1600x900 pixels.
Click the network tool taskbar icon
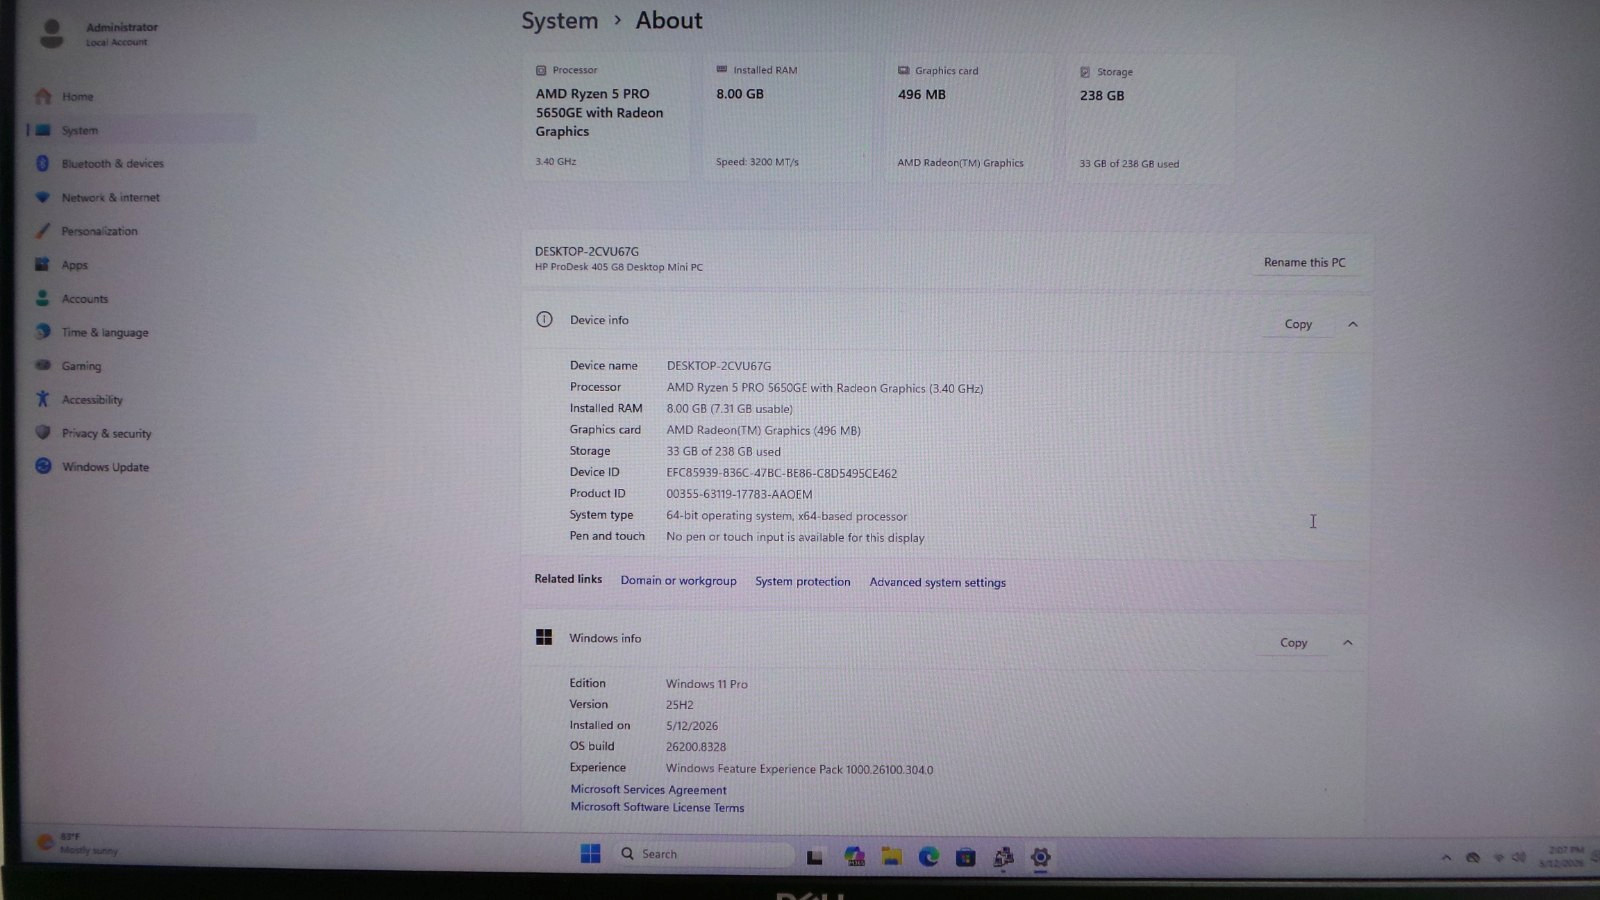tap(1003, 857)
